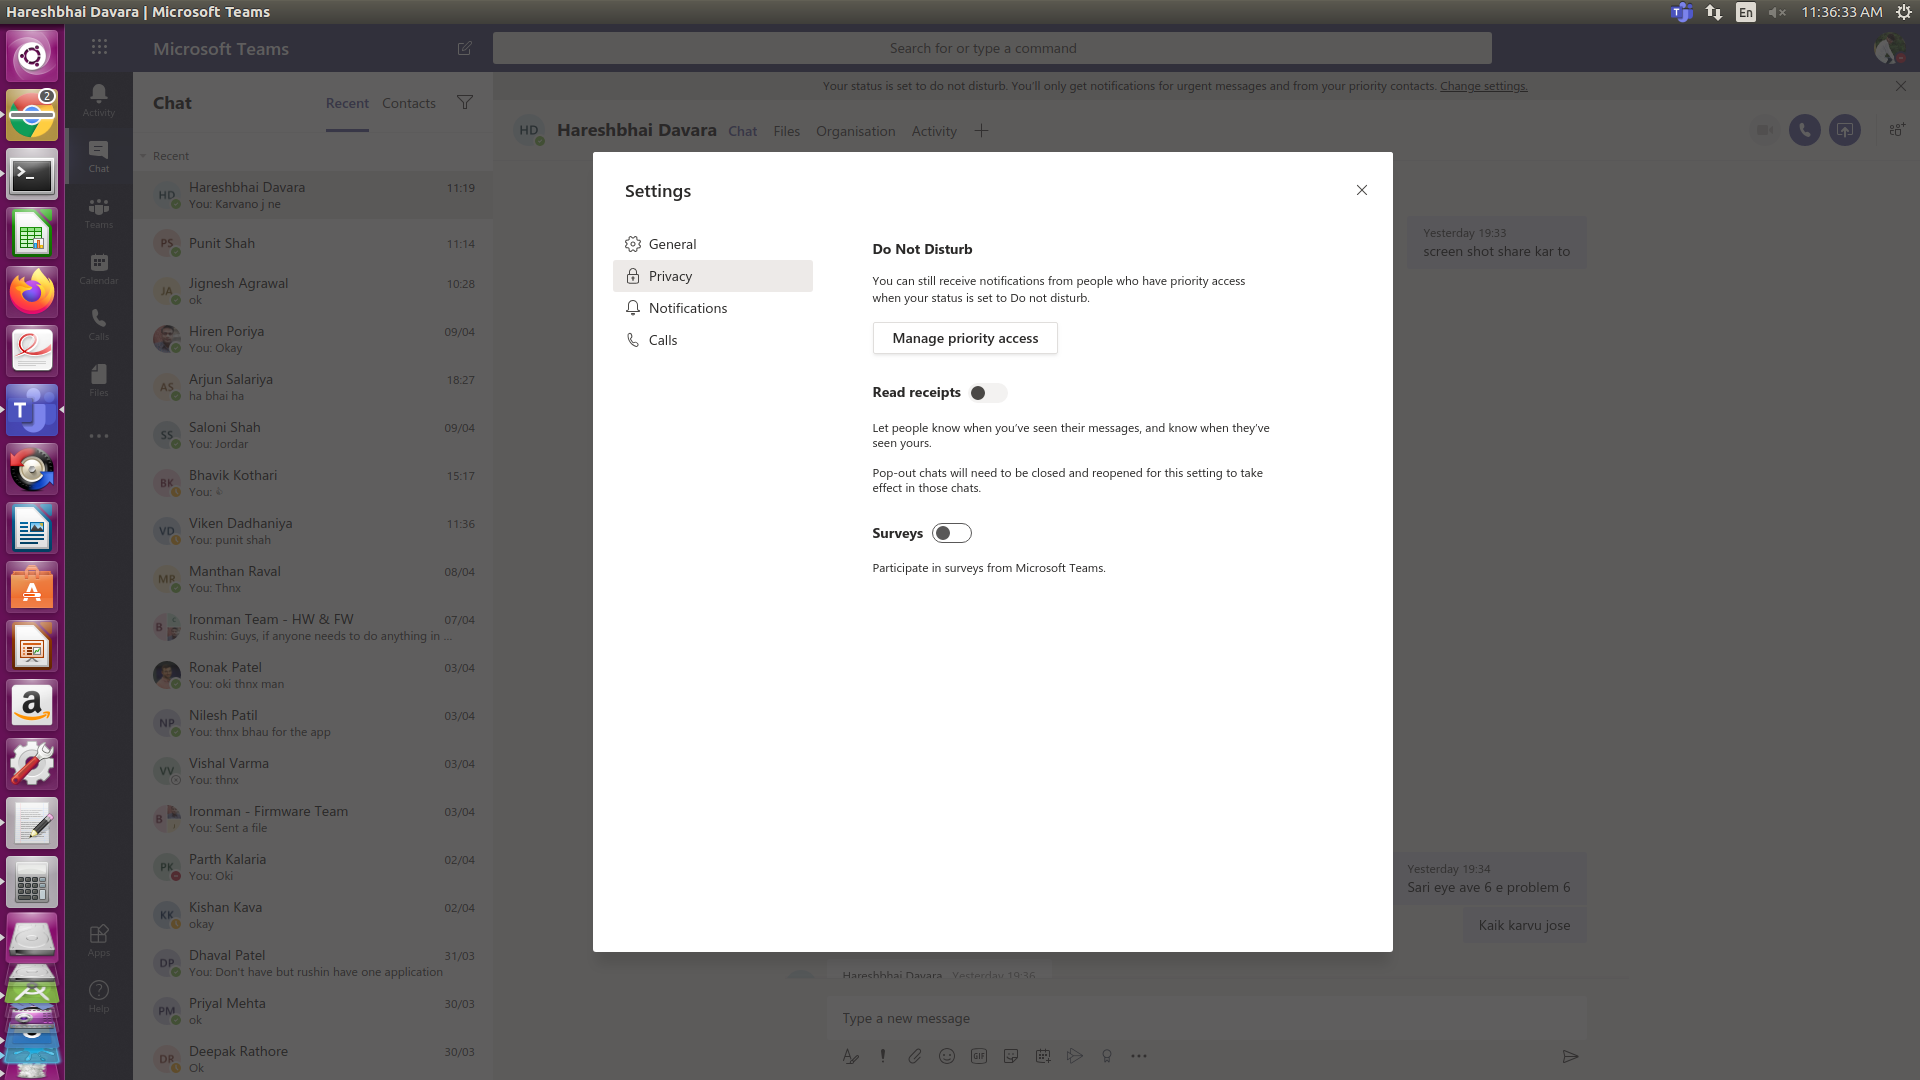Open the Format text options

click(851, 1056)
